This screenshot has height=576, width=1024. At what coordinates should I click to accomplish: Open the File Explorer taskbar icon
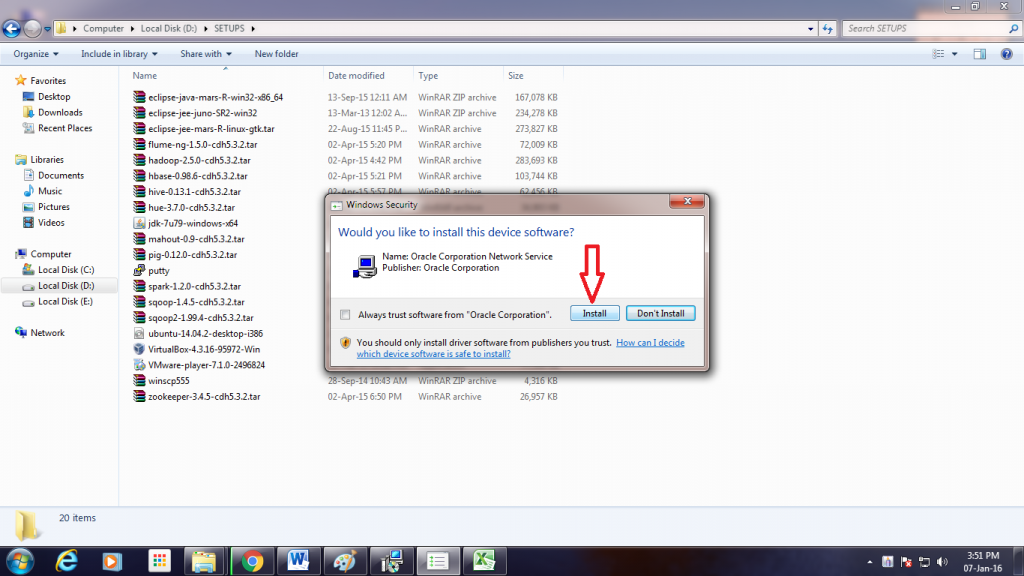click(x=204, y=562)
